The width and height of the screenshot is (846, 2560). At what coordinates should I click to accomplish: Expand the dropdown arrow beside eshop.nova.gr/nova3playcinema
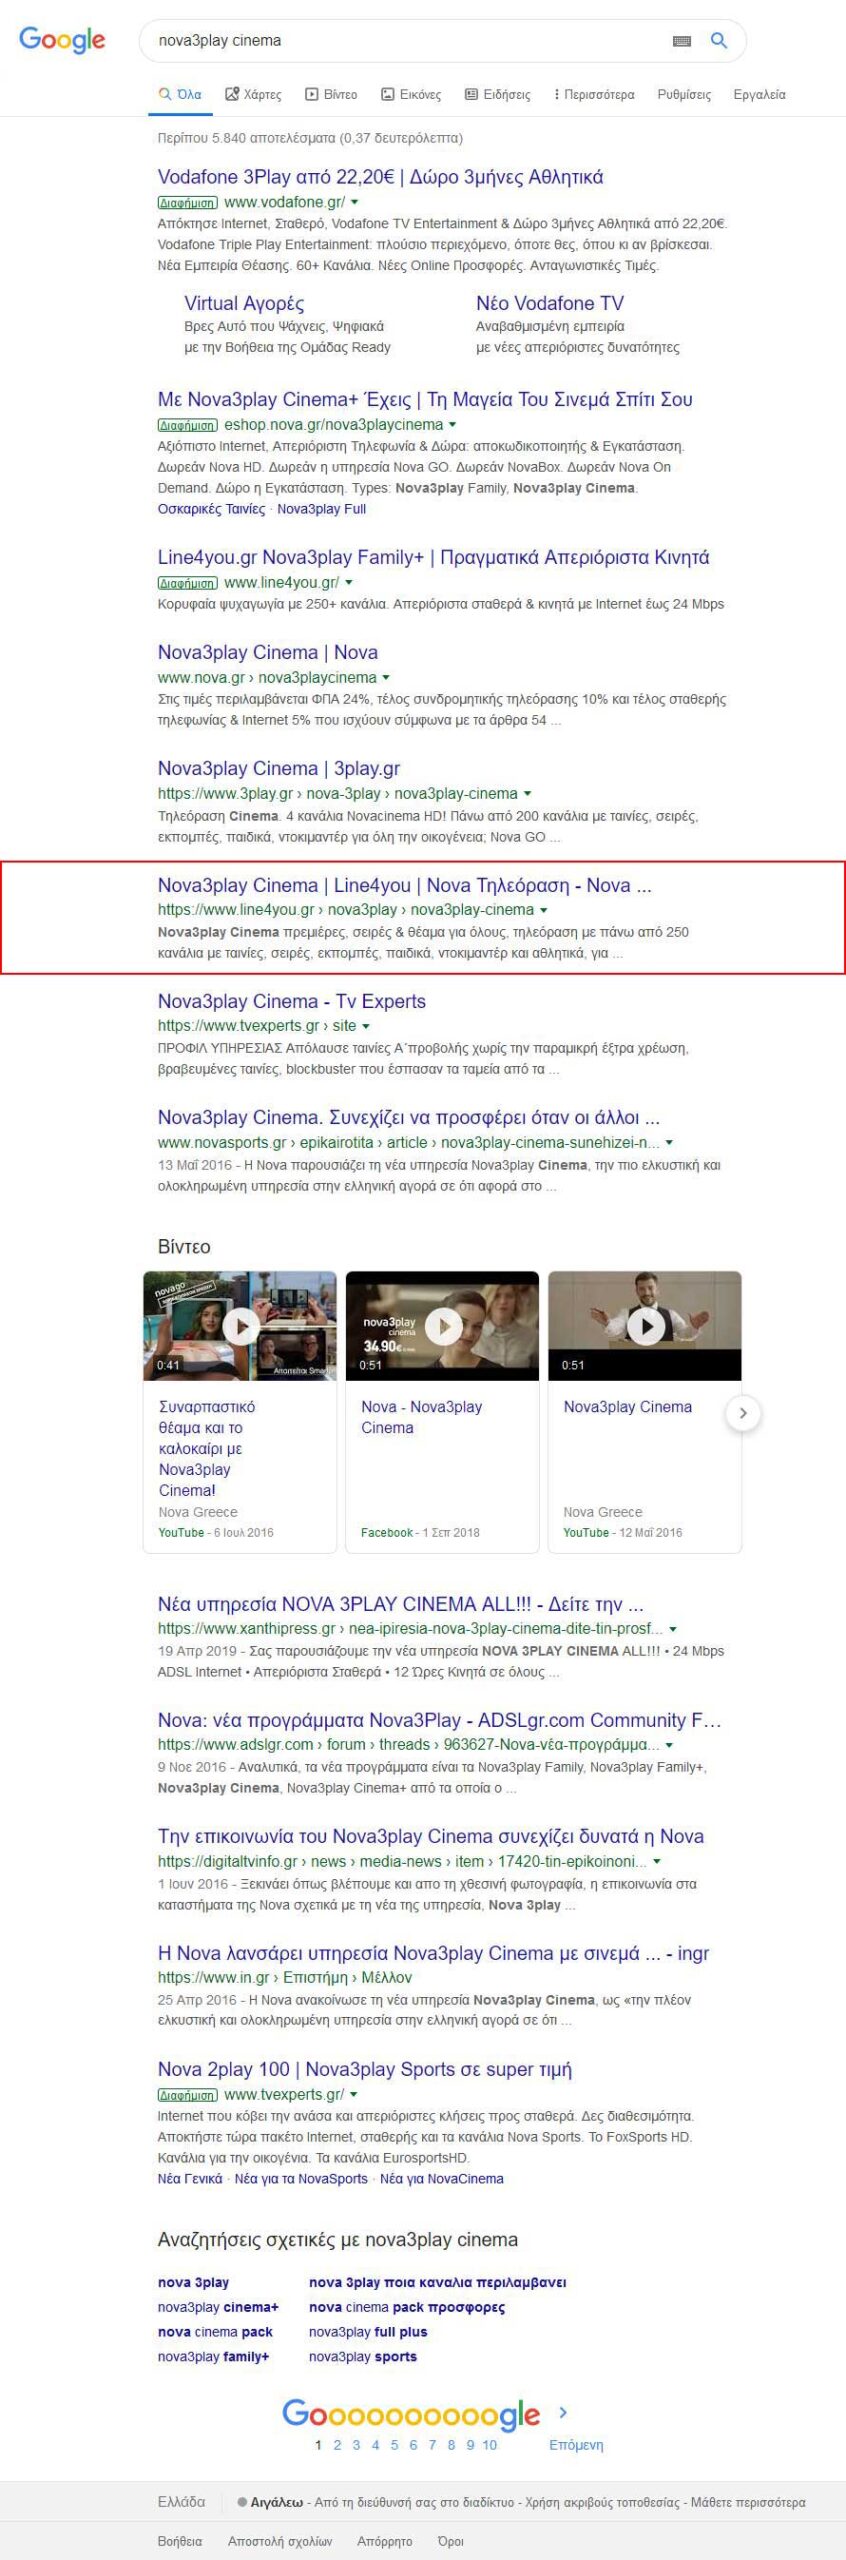(x=452, y=425)
